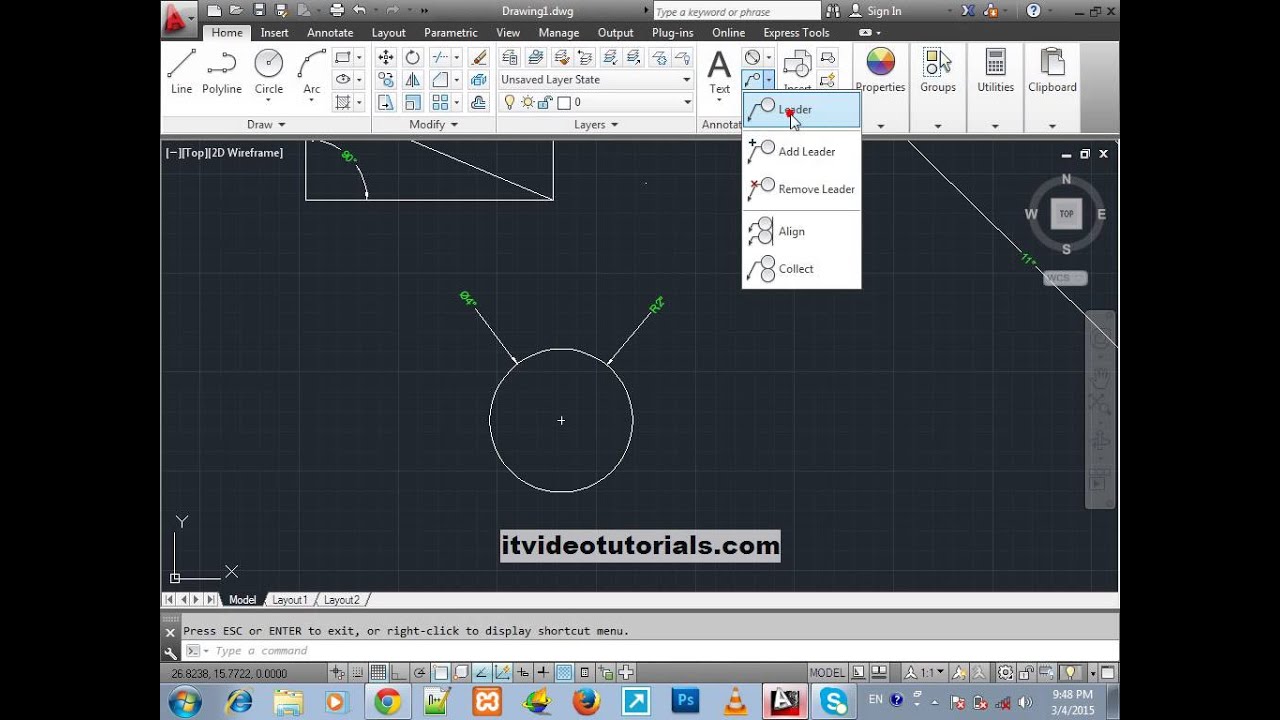
Task: Click the layer 0 color swatch
Action: (564, 102)
